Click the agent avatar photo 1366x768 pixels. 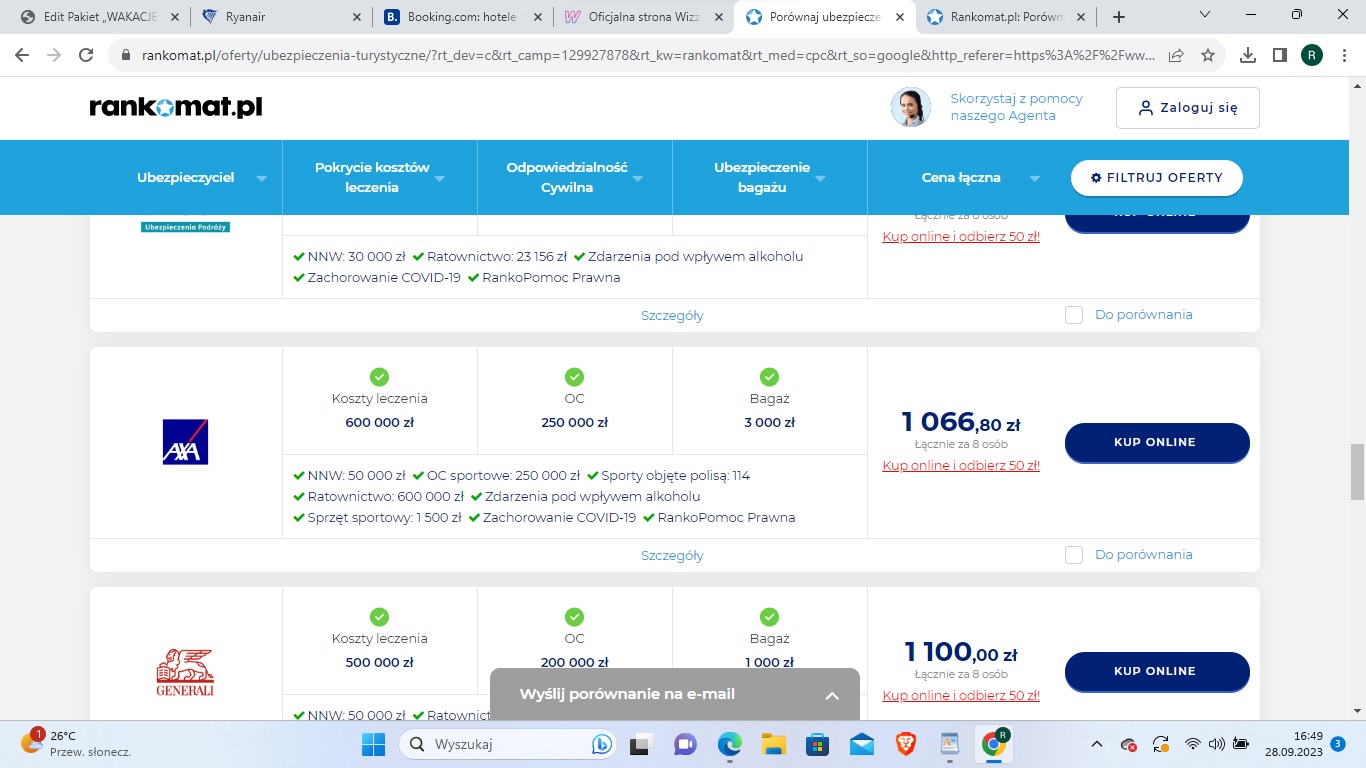tap(911, 107)
